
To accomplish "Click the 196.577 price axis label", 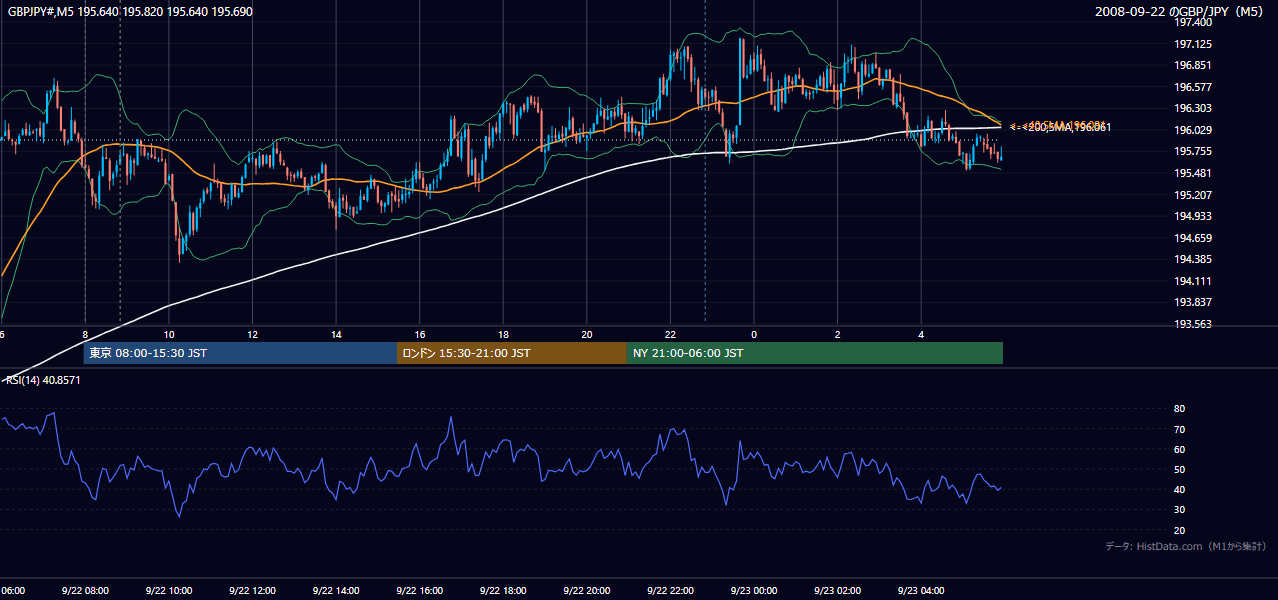I will coord(1194,87).
